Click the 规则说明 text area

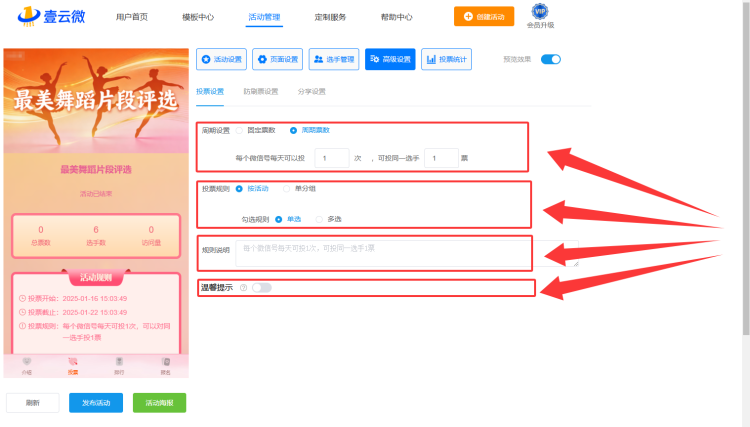tap(407, 253)
